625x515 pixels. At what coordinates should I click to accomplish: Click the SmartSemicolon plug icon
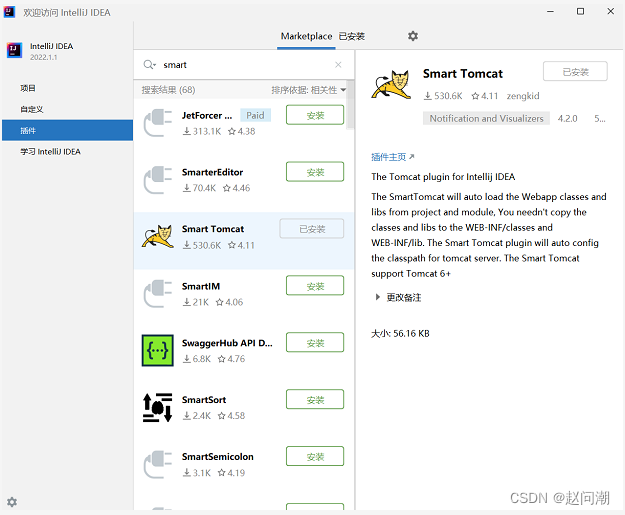coord(158,464)
